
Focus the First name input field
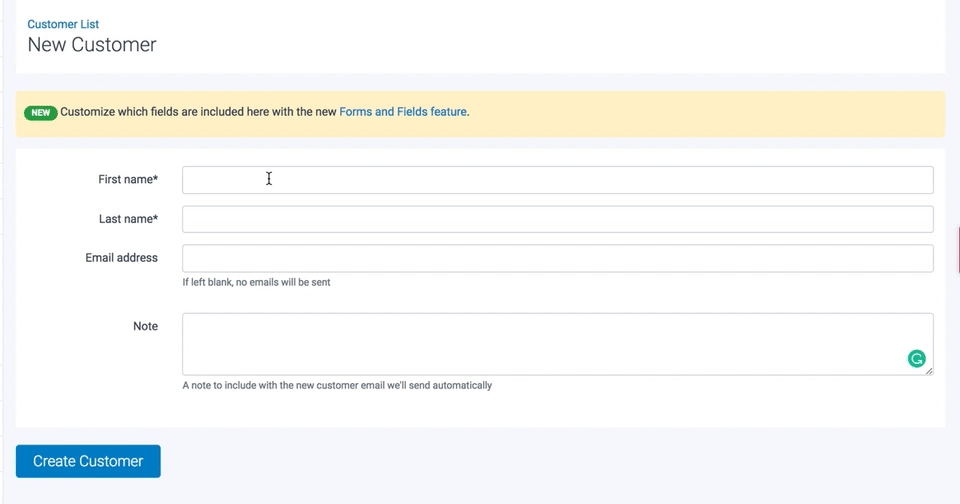(557, 180)
